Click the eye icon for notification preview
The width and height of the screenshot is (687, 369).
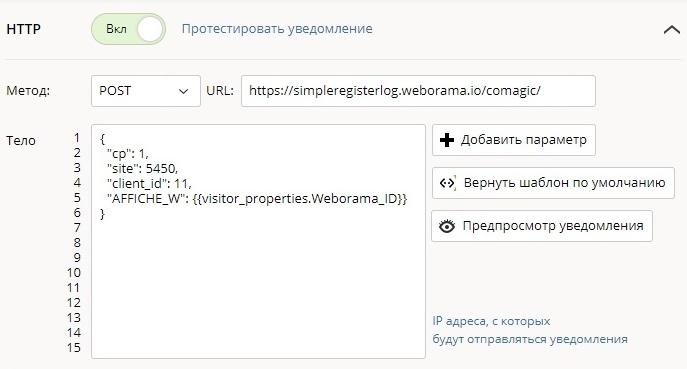[x=447, y=226]
